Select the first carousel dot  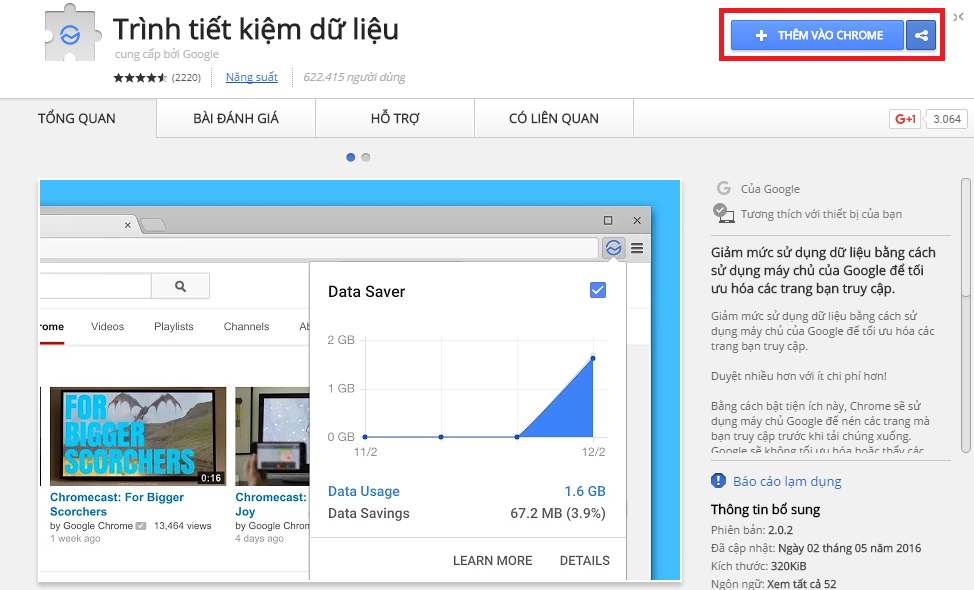click(350, 157)
